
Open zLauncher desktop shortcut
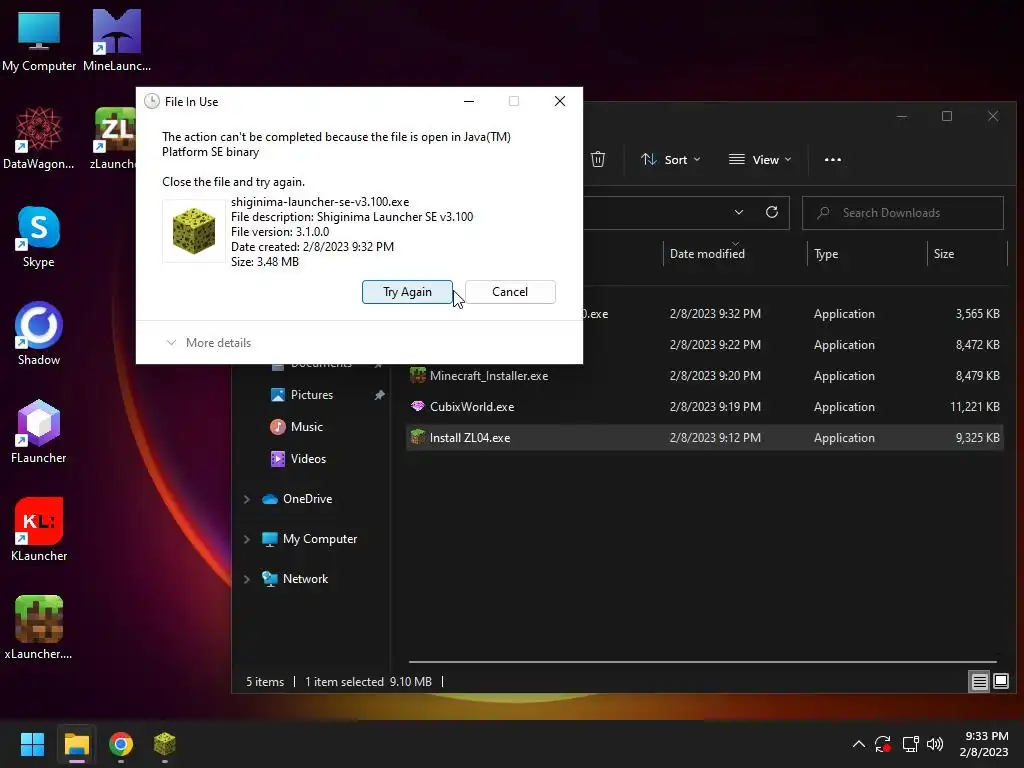112,138
